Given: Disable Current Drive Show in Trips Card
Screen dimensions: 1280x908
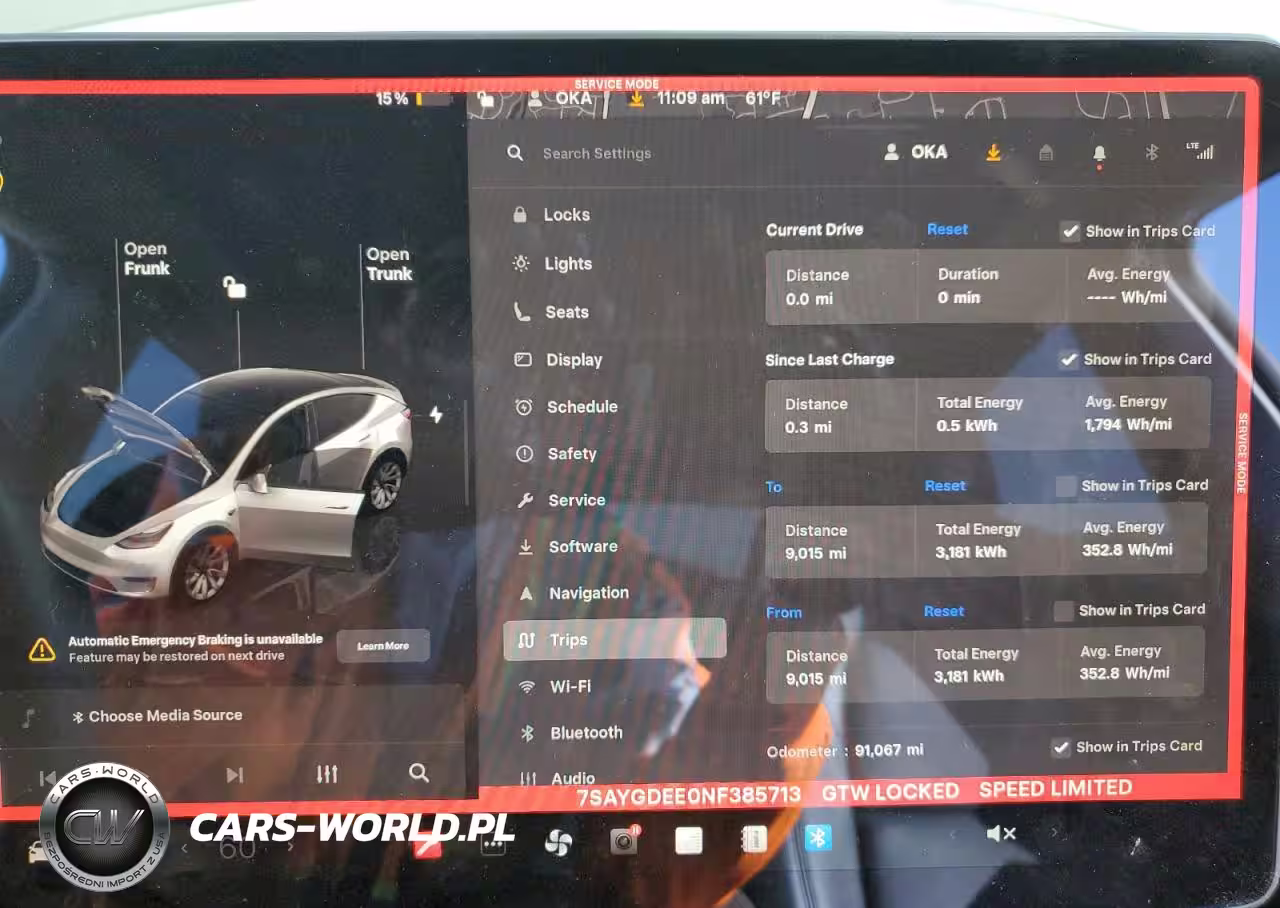Looking at the screenshot, I should tap(1070, 231).
